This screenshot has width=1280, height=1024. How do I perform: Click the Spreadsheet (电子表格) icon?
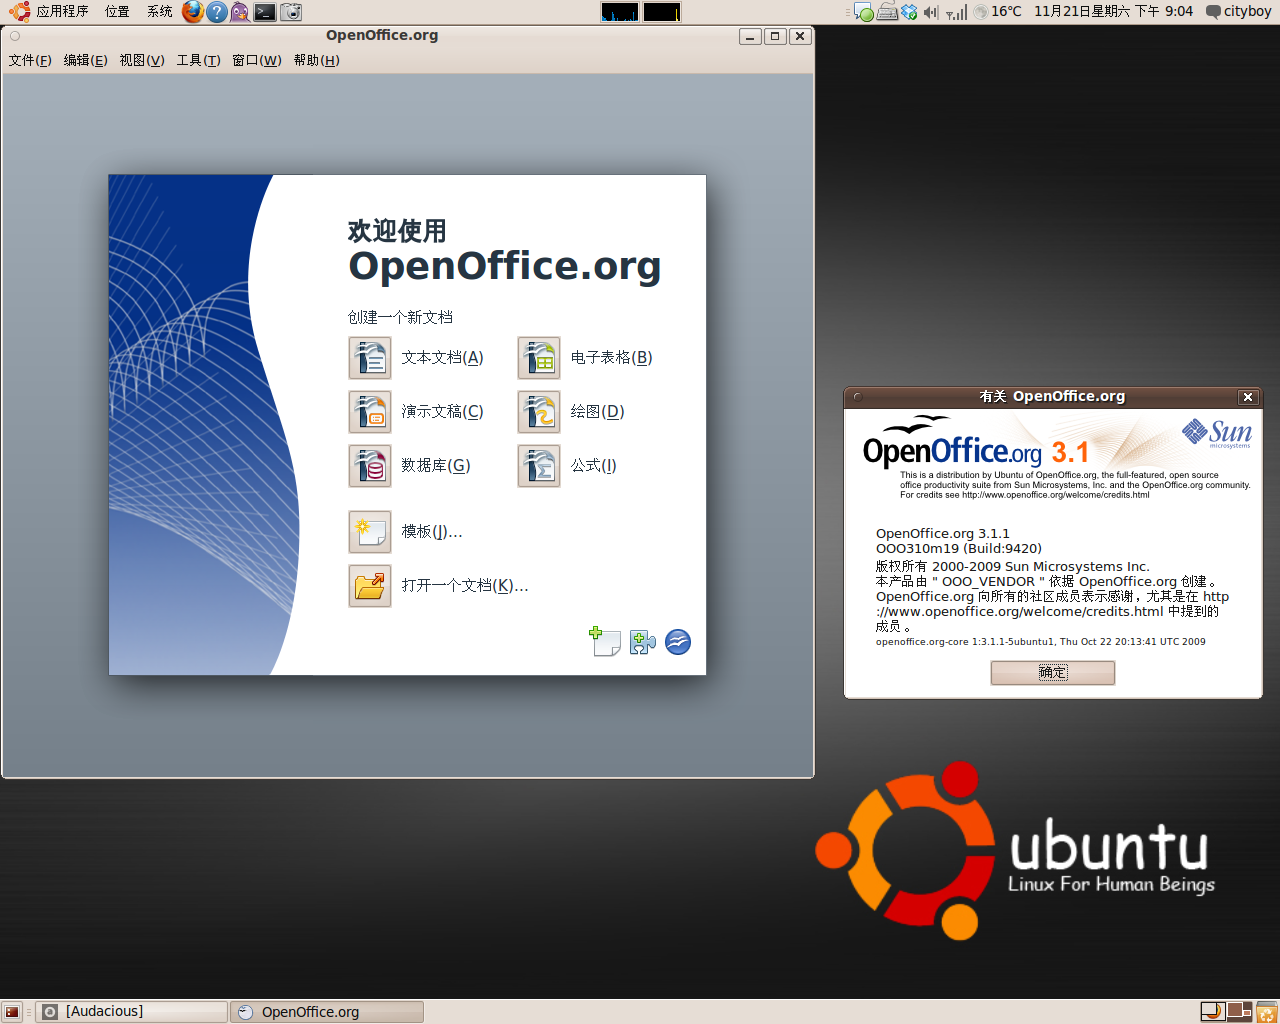click(x=539, y=358)
